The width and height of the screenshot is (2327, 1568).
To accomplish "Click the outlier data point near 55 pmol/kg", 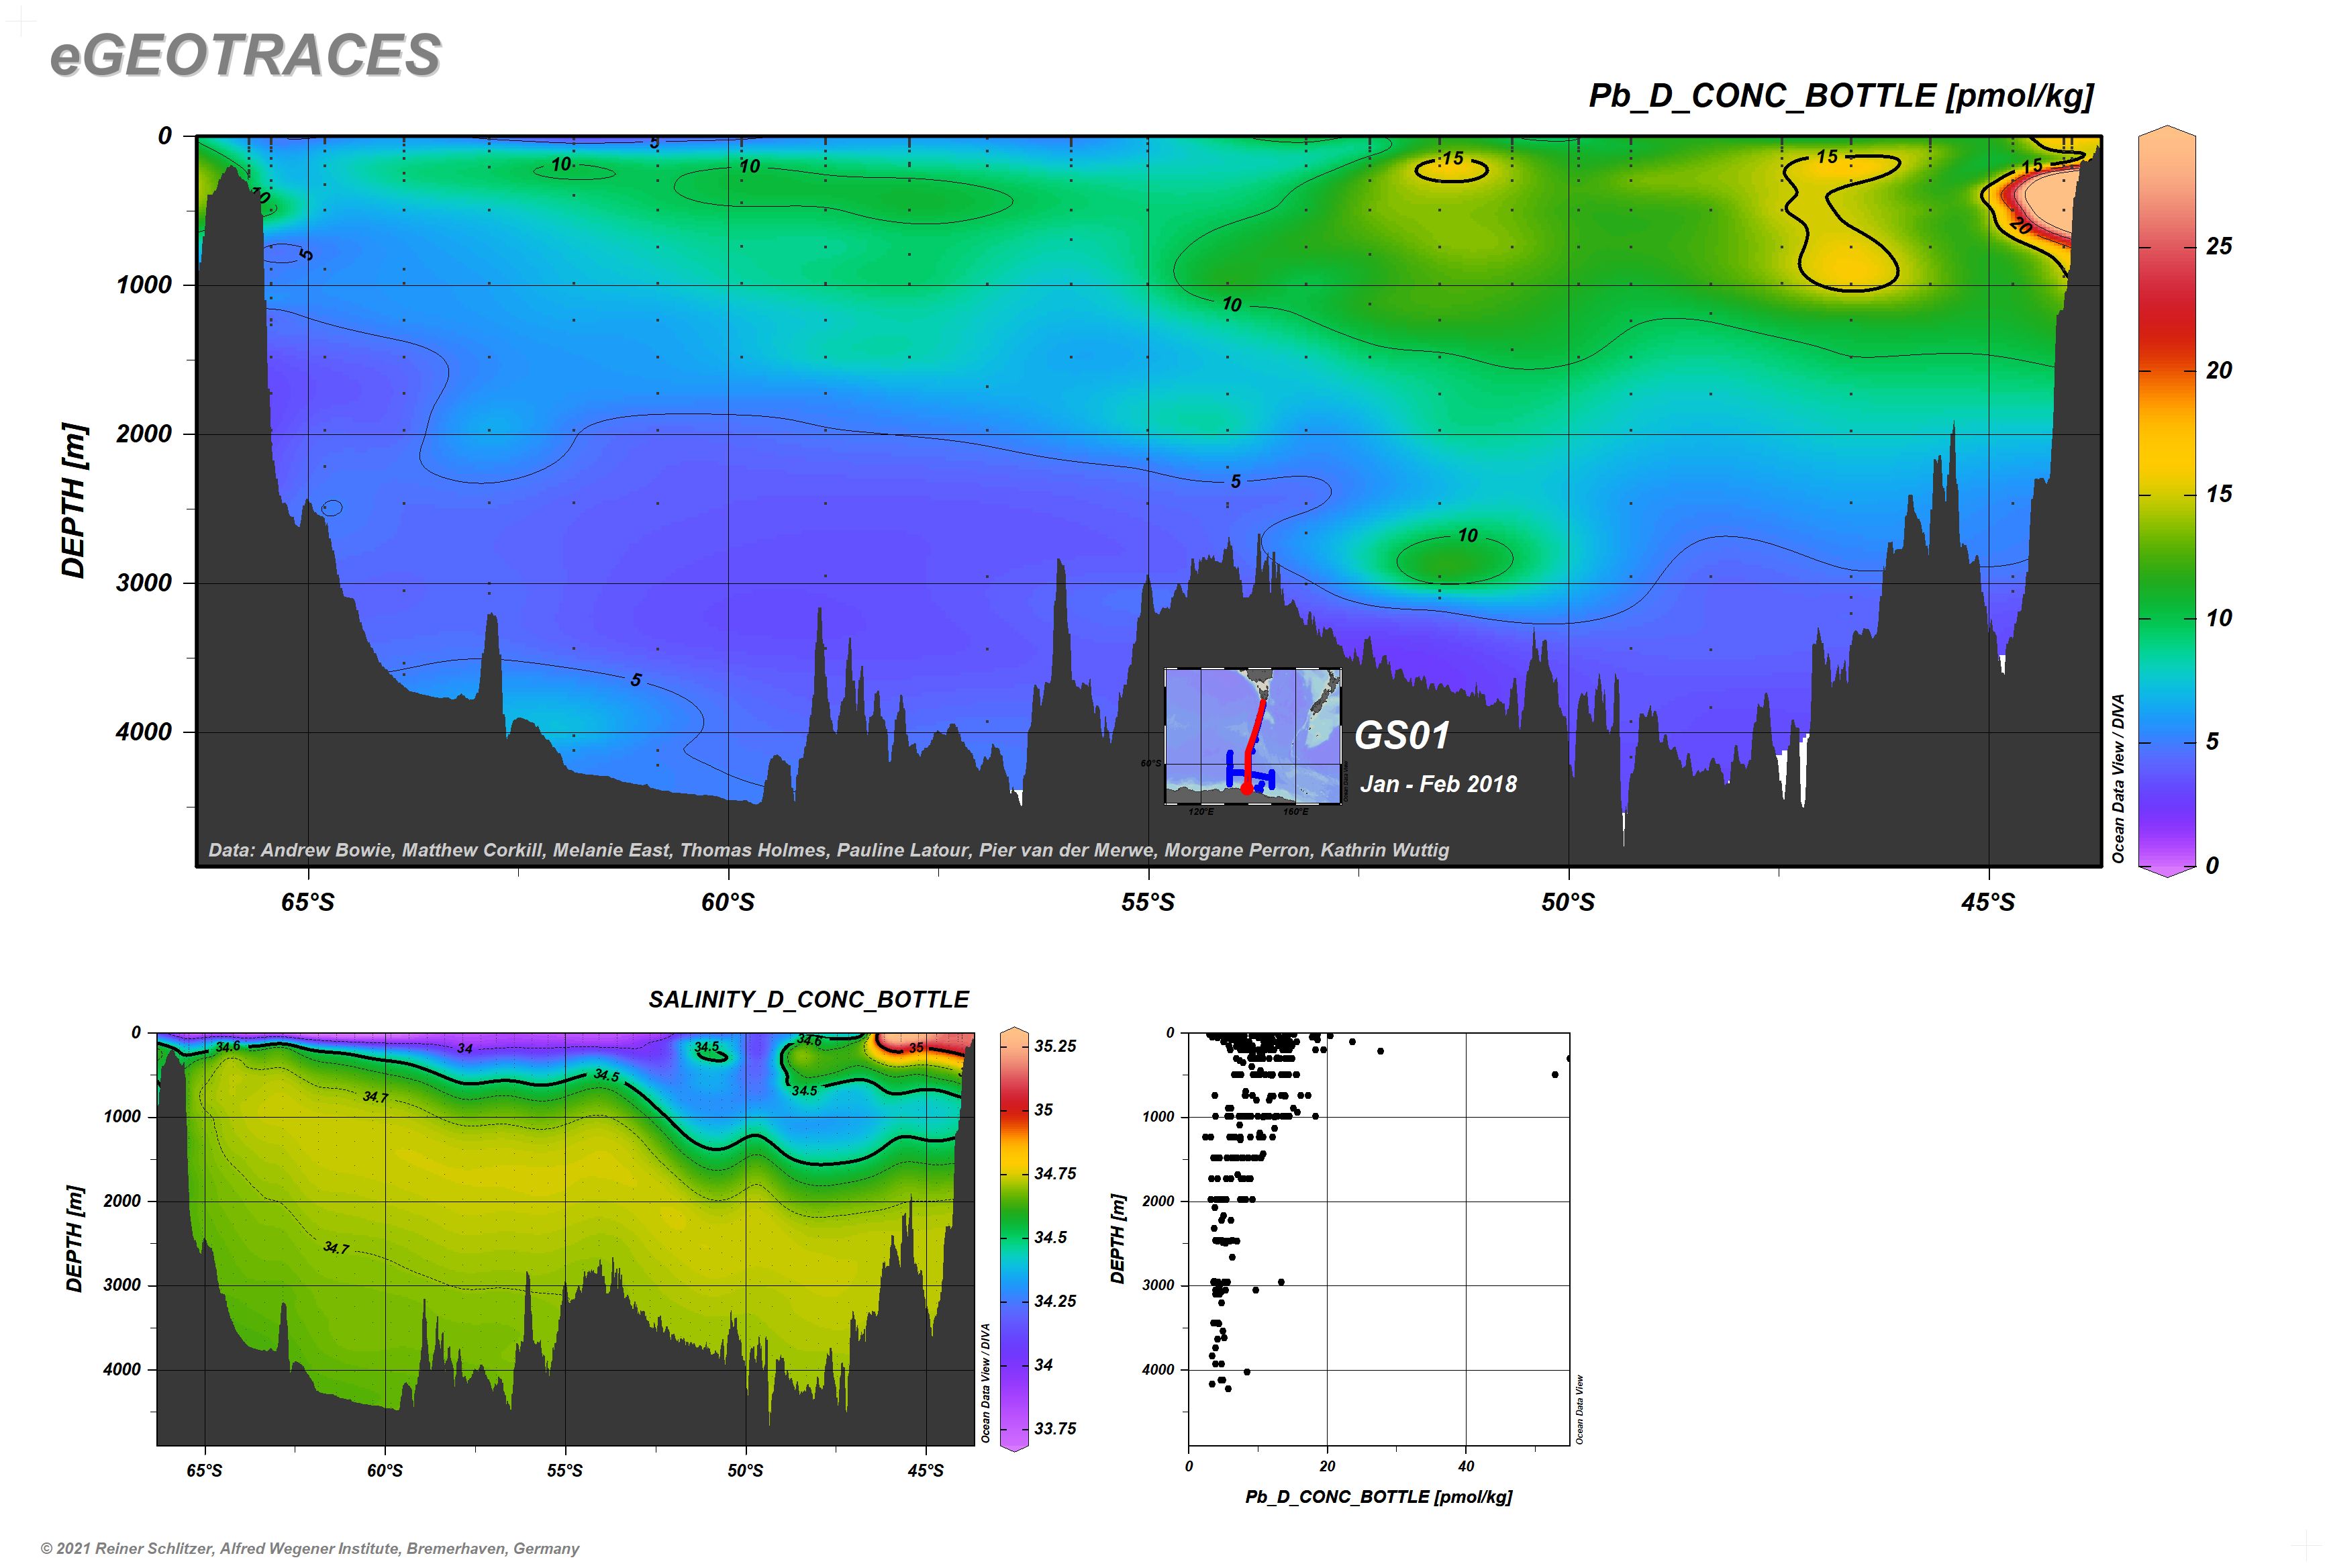I will click(x=1554, y=1074).
